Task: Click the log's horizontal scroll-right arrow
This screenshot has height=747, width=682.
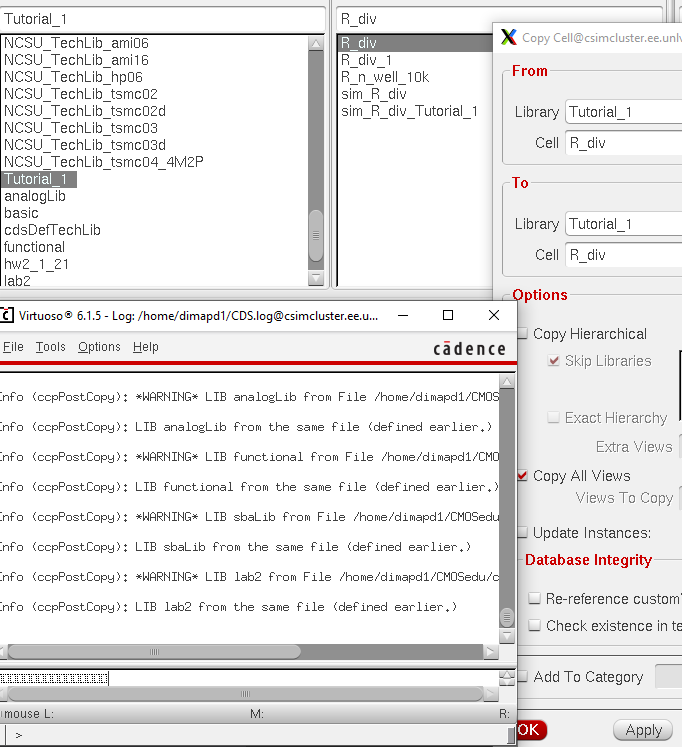Action: click(491, 651)
